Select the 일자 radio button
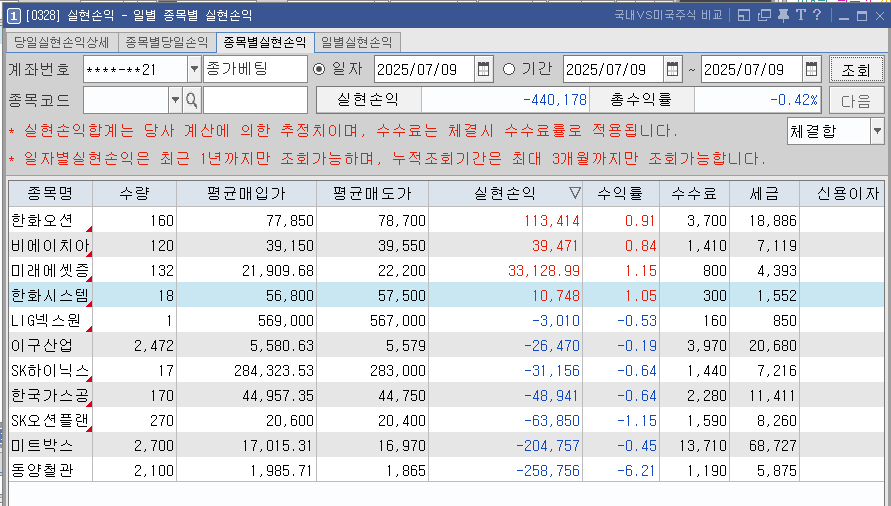The width and height of the screenshot is (891, 506). (320, 70)
